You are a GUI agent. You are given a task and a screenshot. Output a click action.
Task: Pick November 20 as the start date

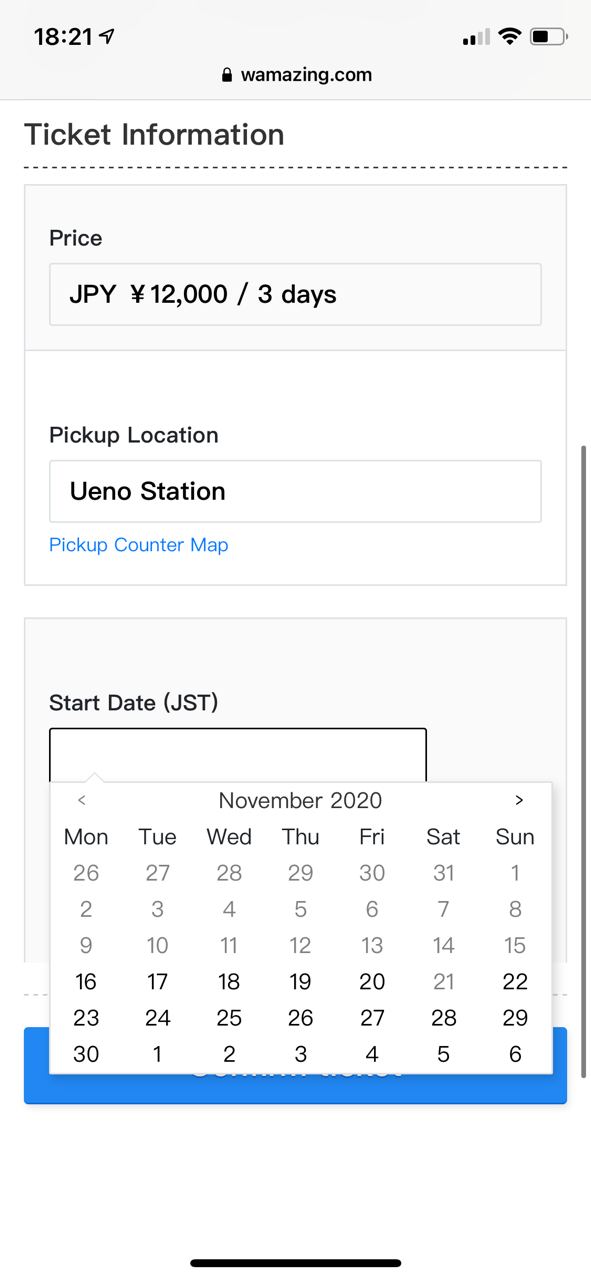372,982
